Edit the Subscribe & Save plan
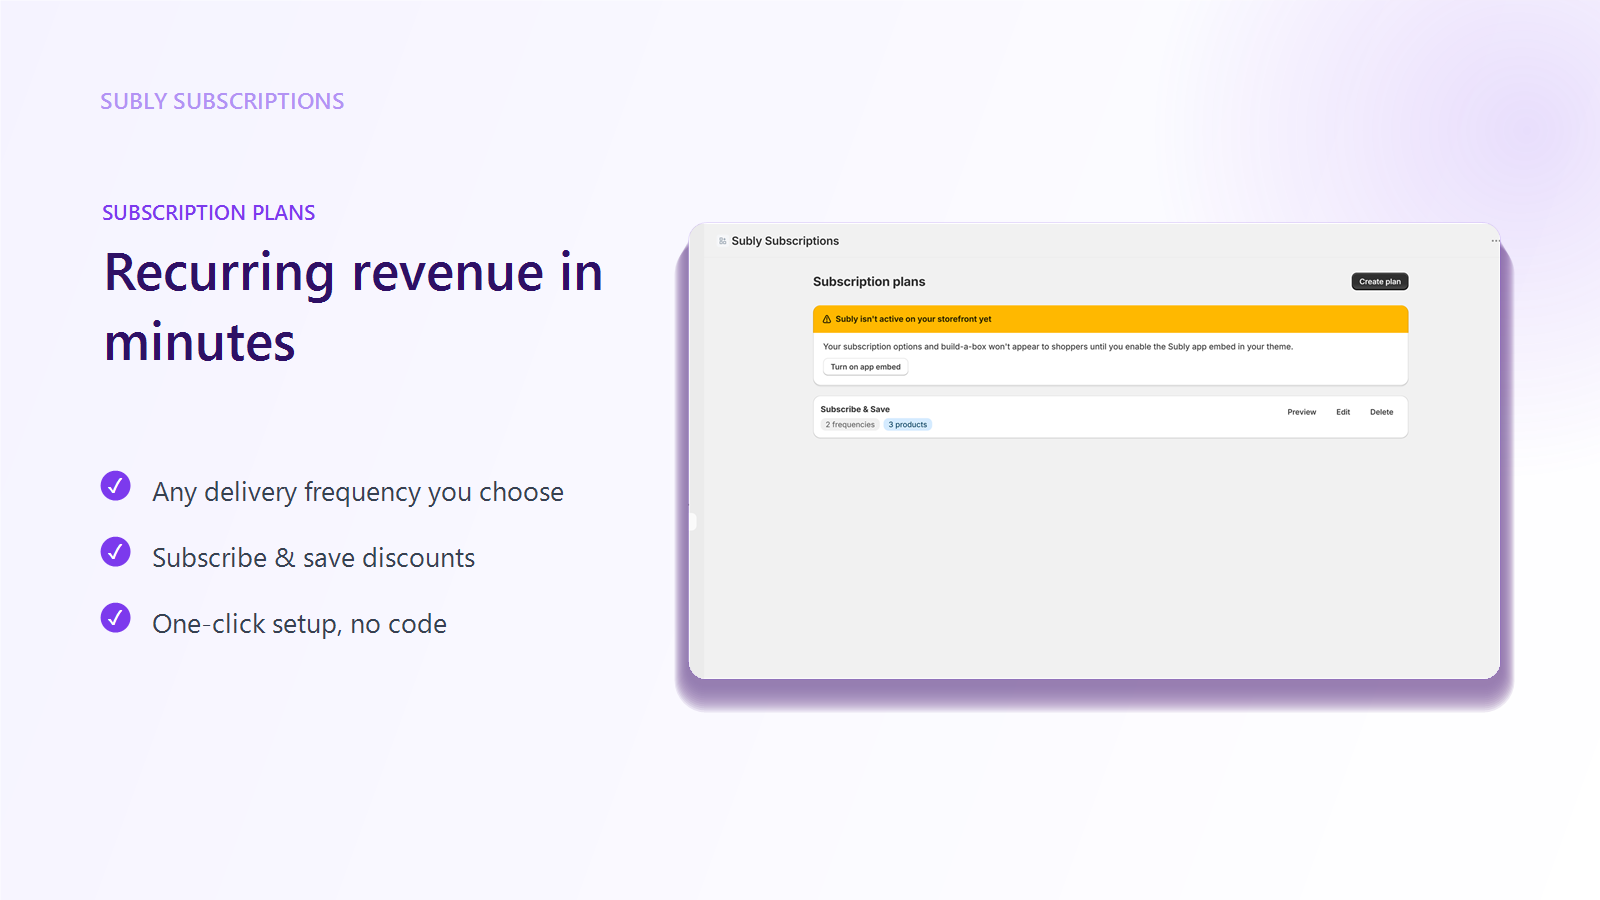This screenshot has height=900, width=1600. click(1343, 412)
